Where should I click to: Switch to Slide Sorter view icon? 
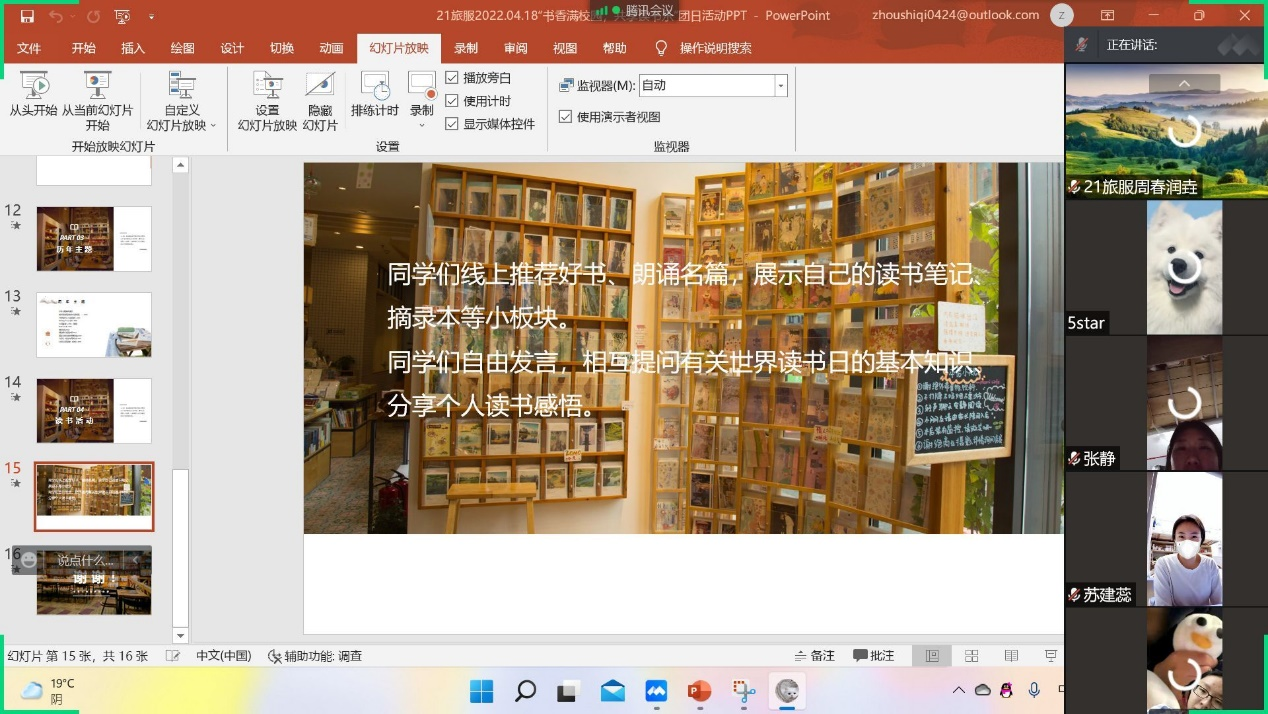point(971,656)
